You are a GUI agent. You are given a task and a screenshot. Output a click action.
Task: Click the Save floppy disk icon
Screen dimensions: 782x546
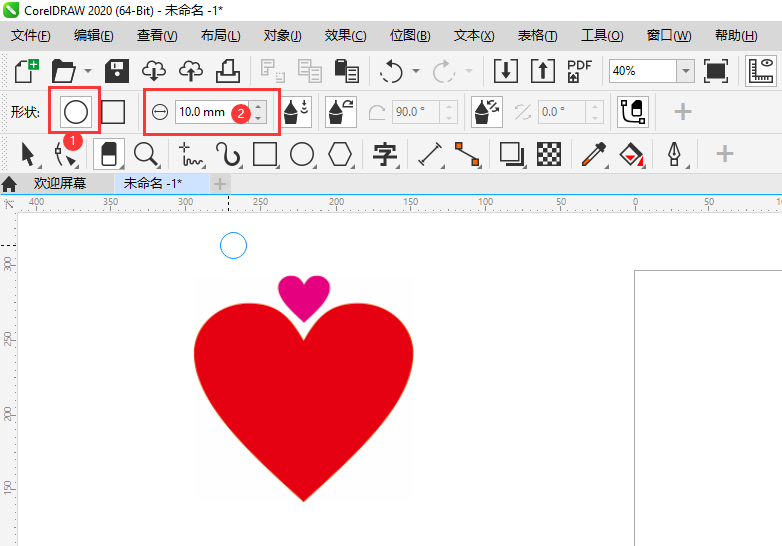tap(118, 71)
